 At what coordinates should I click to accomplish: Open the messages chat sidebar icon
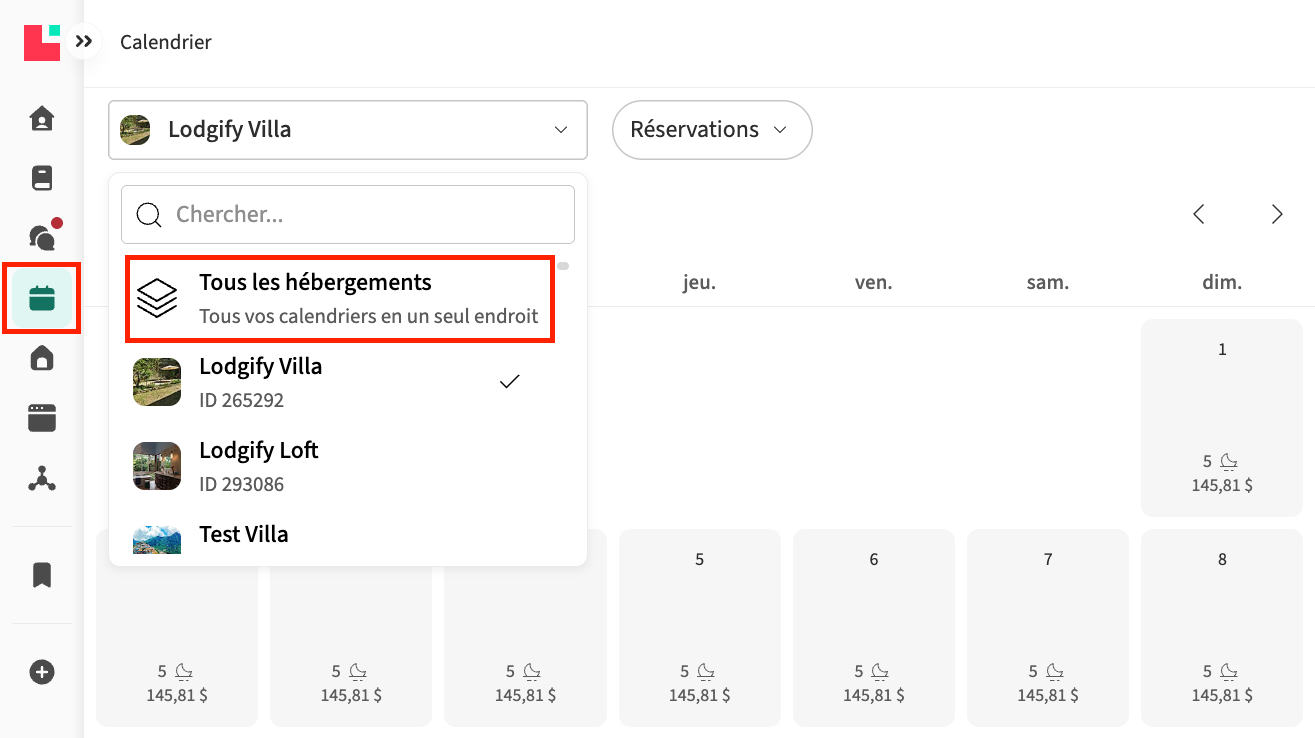(x=42, y=237)
